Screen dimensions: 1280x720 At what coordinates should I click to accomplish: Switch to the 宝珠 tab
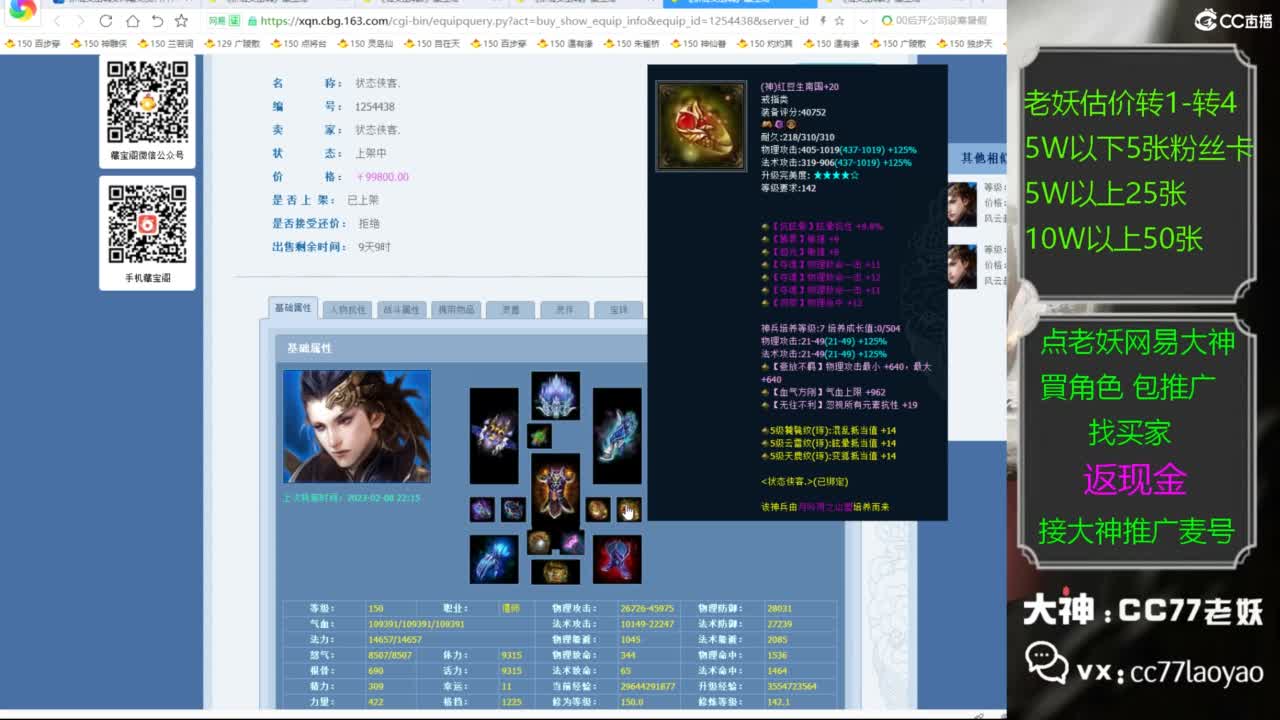click(x=618, y=310)
